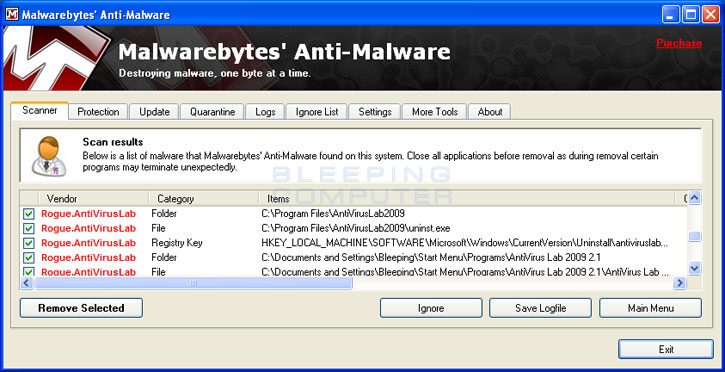Open the Protection tab
The height and width of the screenshot is (372, 725).
98,112
